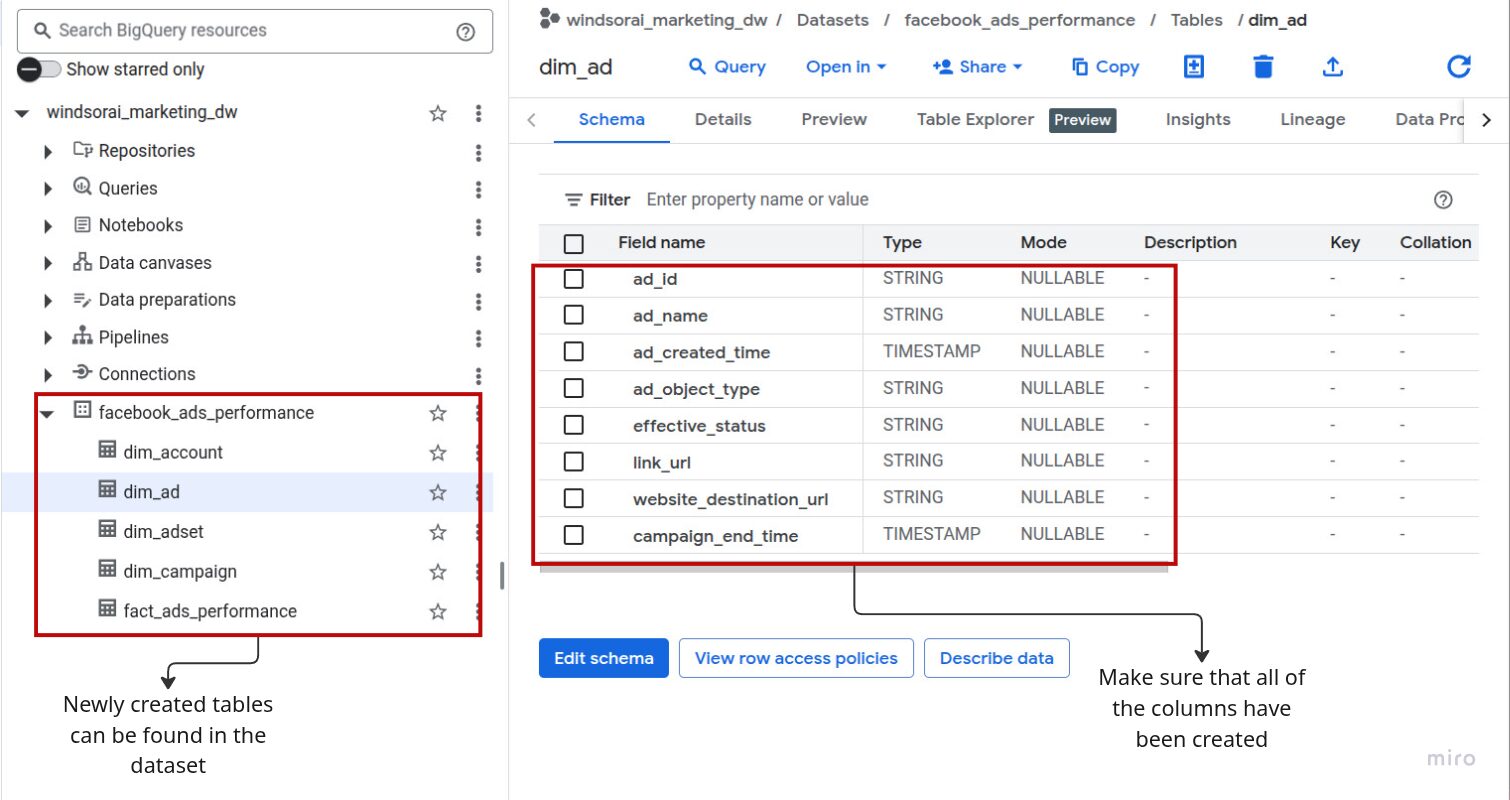Switch to the Preview tab

834,119
